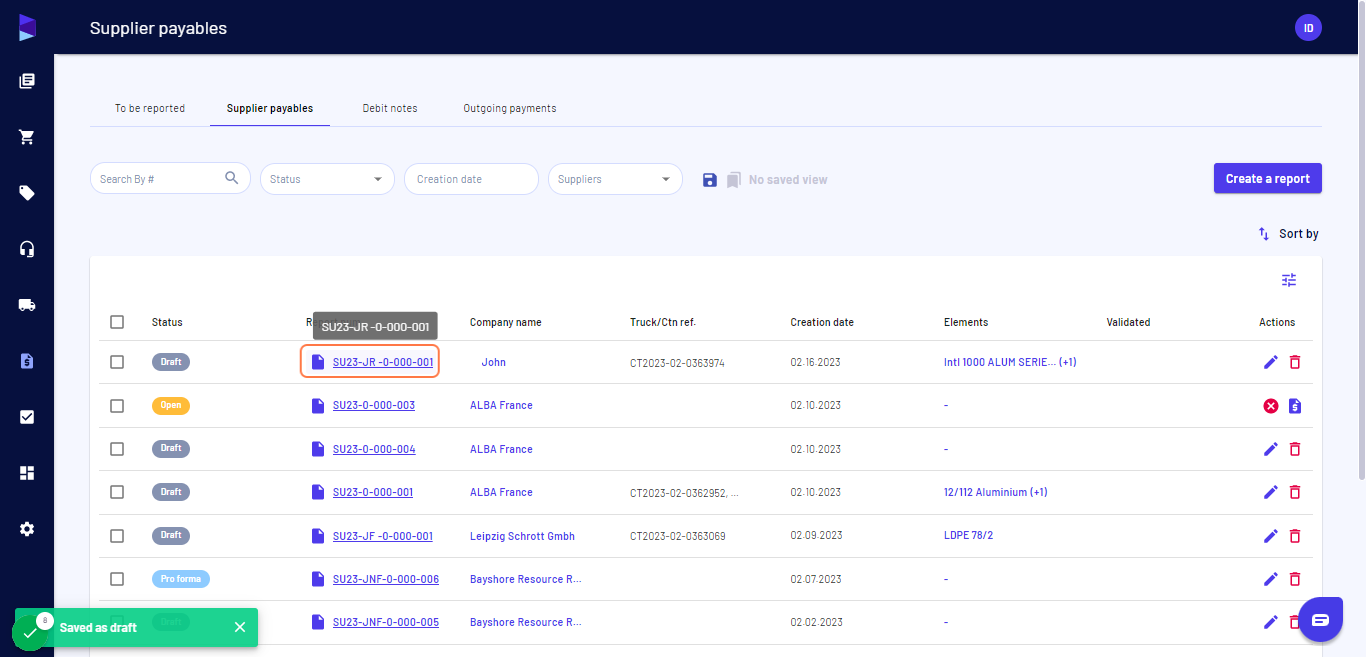Screen dimensions: 1366x657
Task: Open the shopping cart sidebar icon
Action: point(27,137)
